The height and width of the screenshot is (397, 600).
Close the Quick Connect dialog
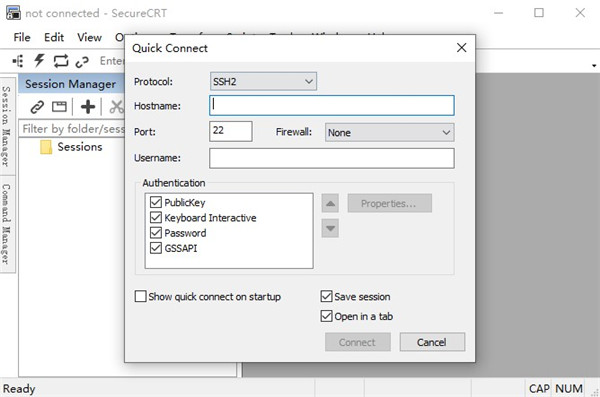(461, 48)
